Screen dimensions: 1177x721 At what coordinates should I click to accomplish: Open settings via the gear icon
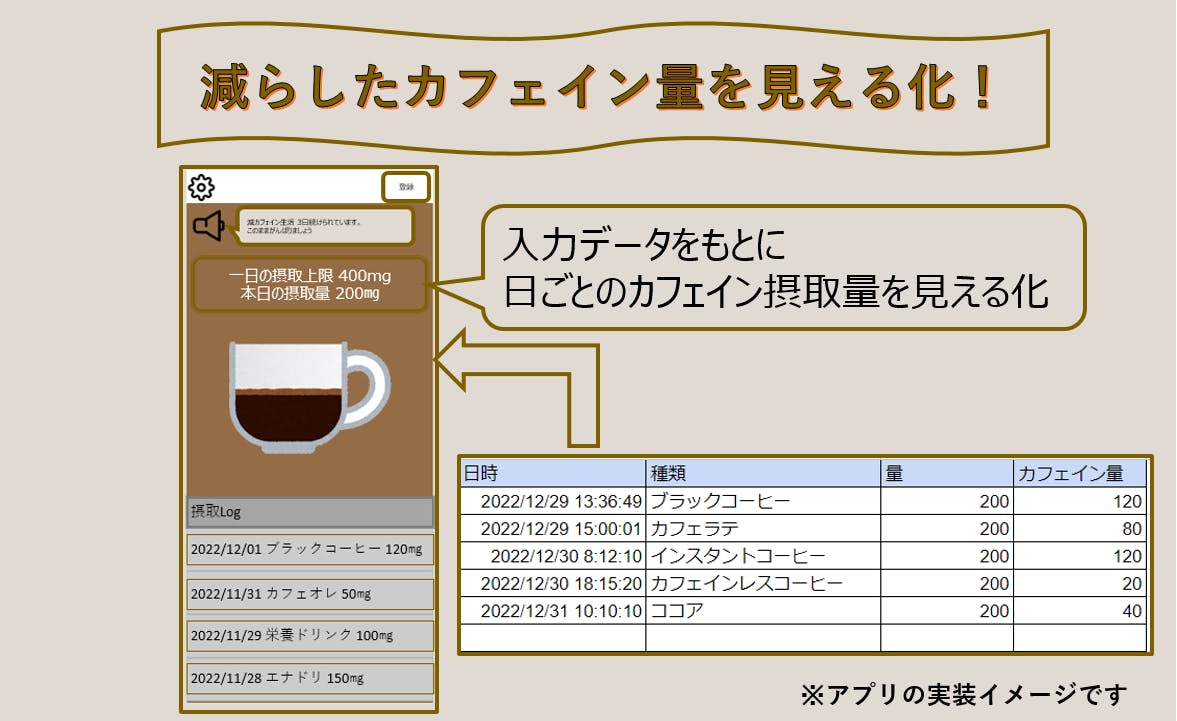coord(202,187)
